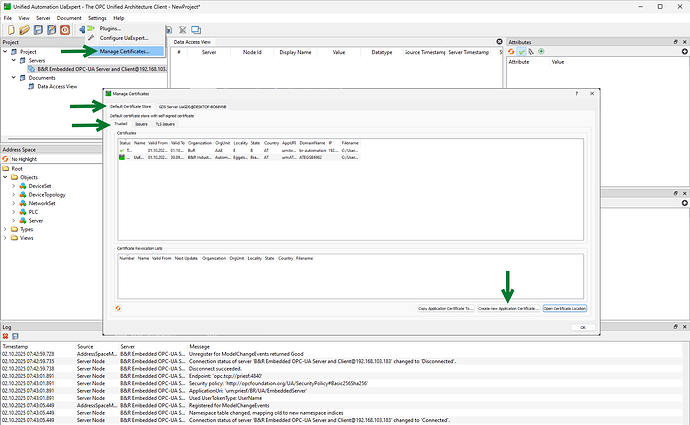Image resolution: width=690 pixels, height=425 pixels.
Task: Click the green circle icon in Attributes toolbar
Action: point(541,51)
